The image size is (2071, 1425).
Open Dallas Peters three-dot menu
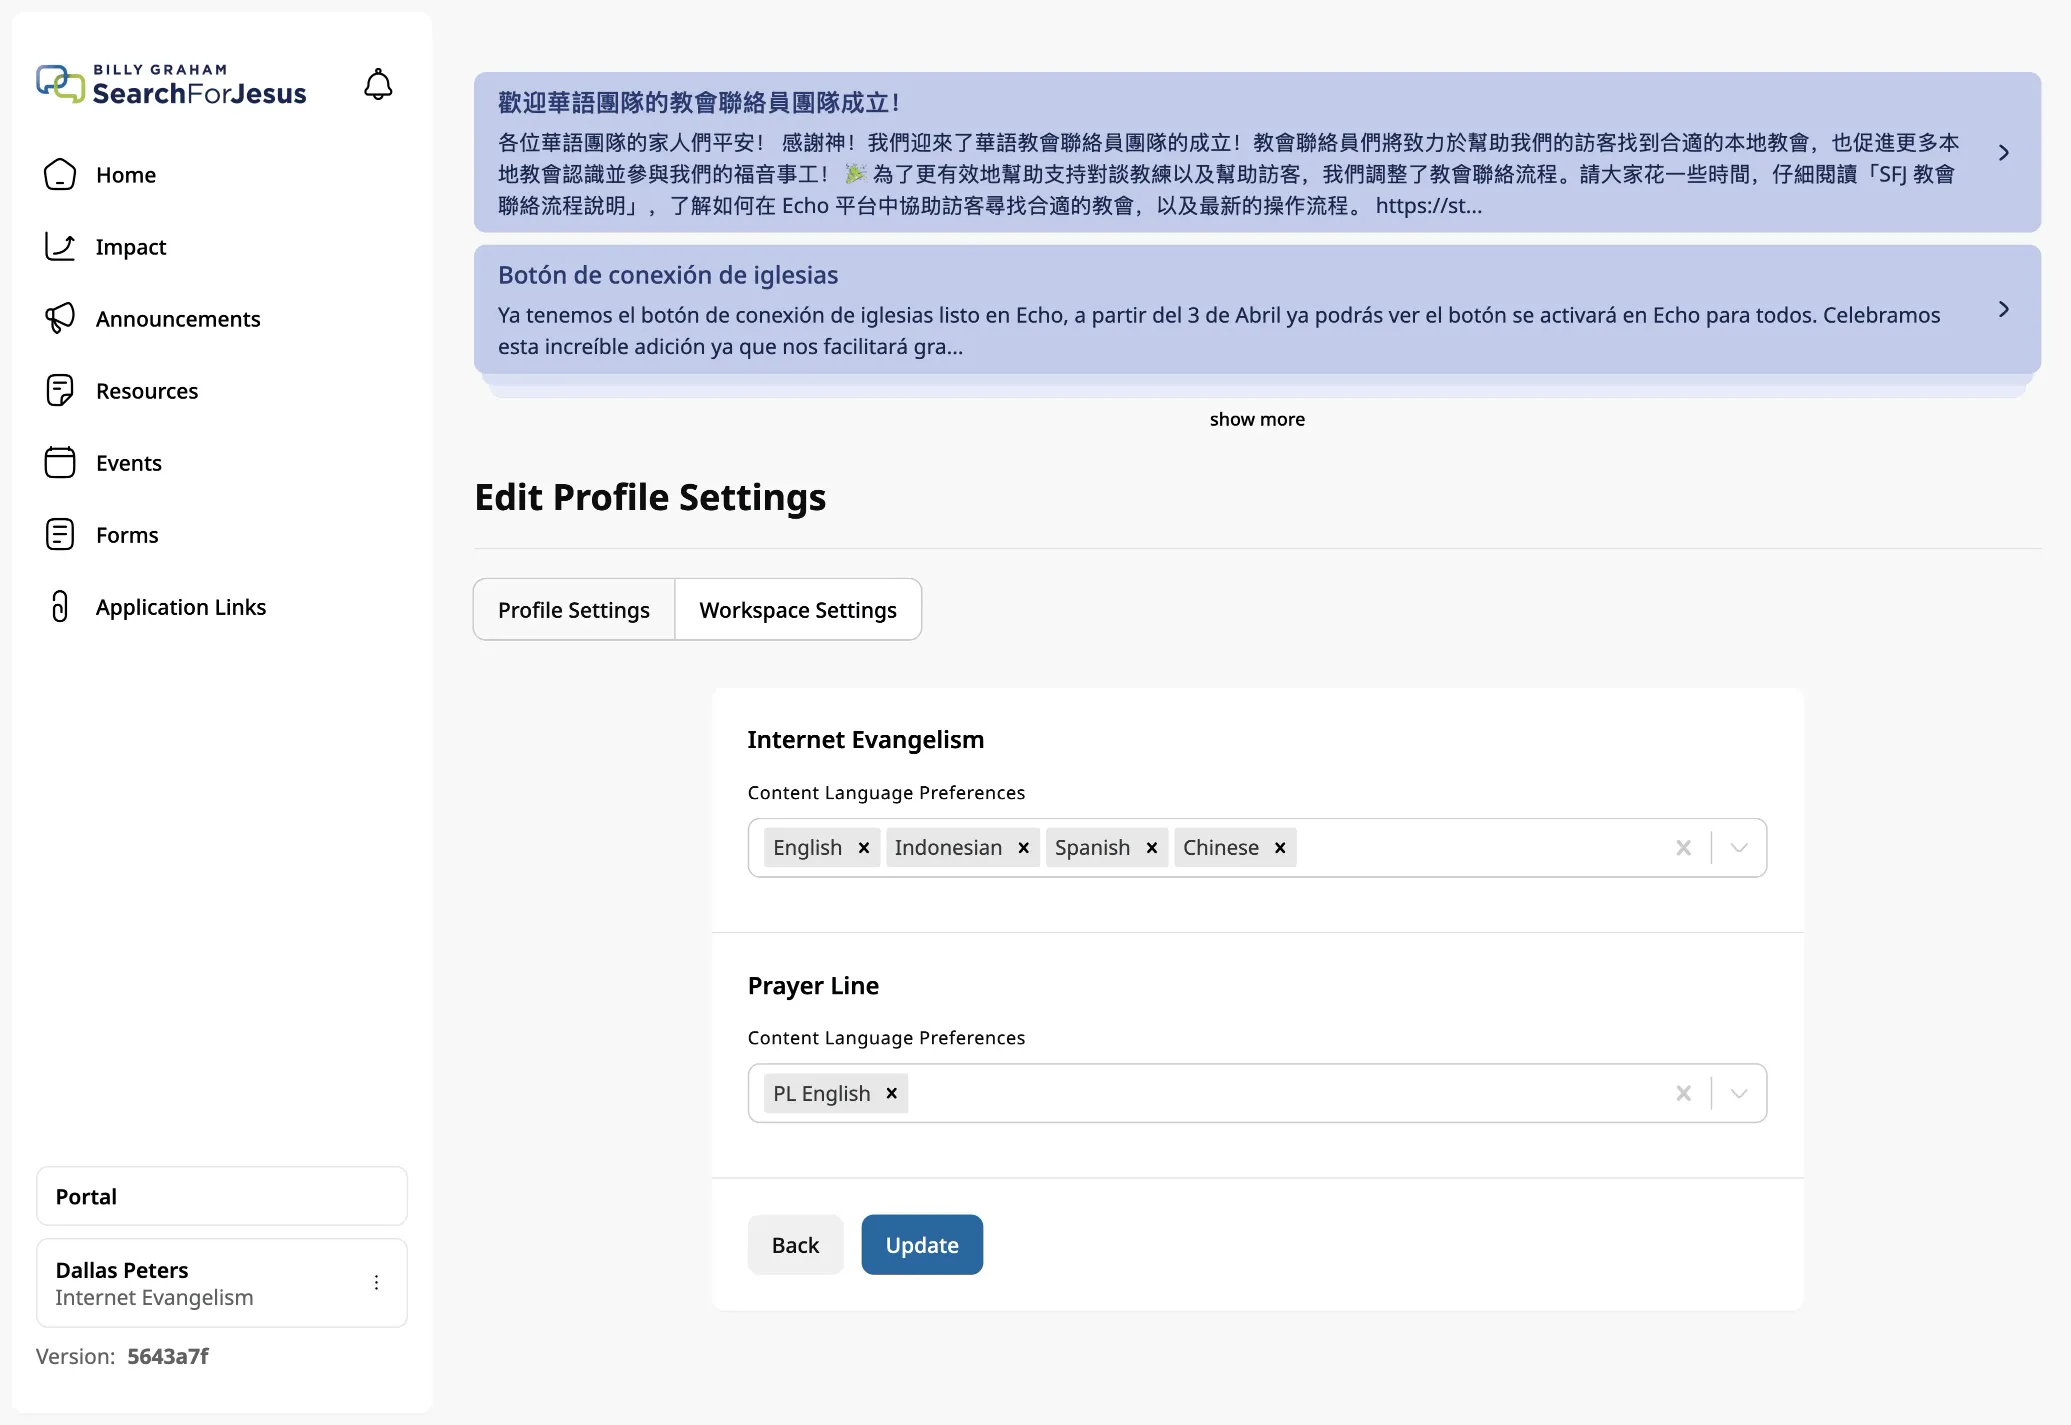coord(376,1283)
